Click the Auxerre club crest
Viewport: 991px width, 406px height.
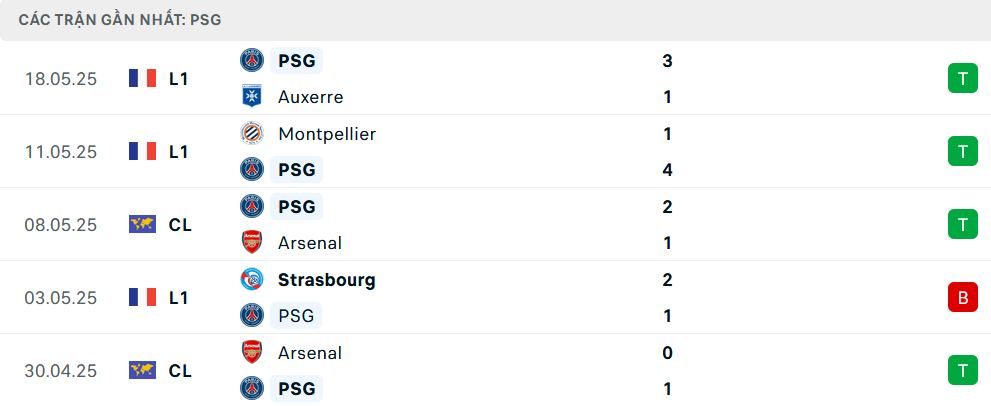click(x=252, y=97)
